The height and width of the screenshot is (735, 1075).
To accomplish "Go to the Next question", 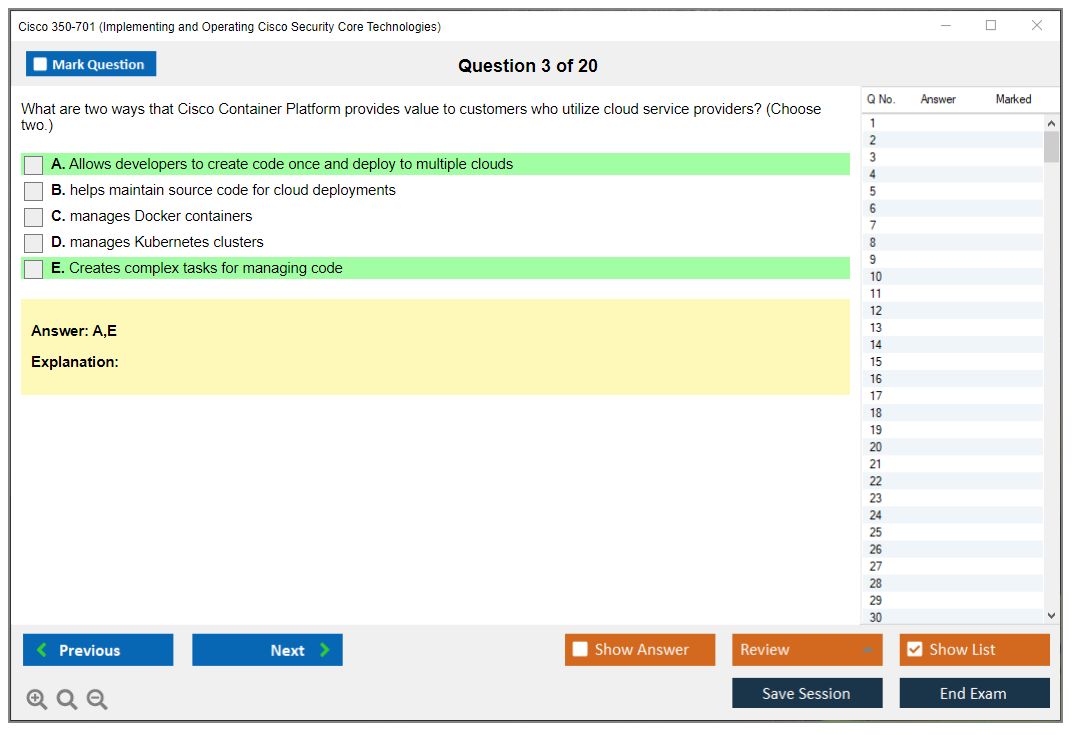I will coord(267,650).
